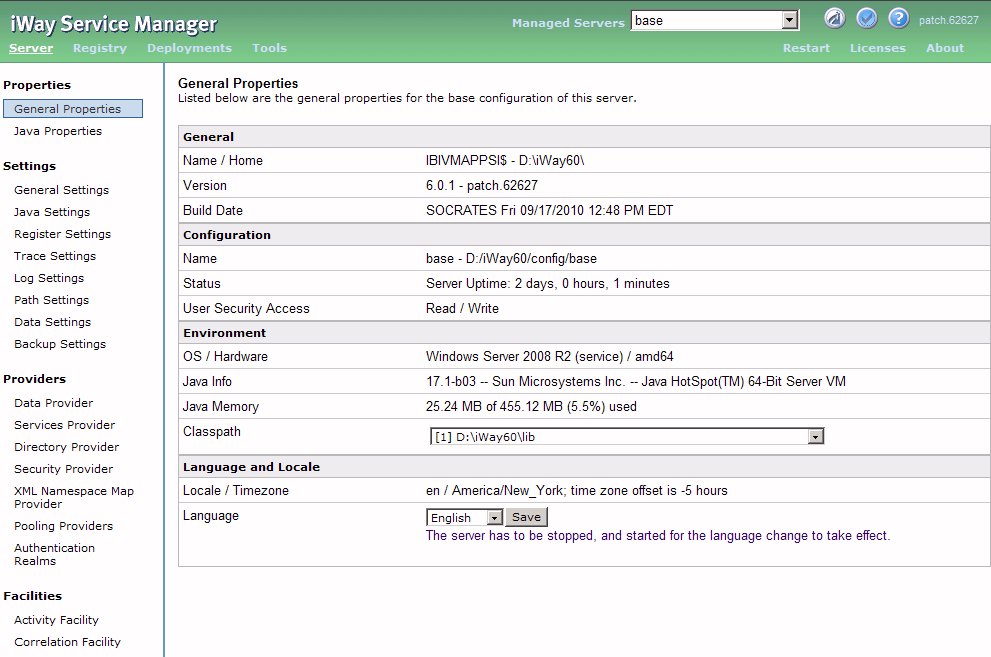Click Save next to the Language dropdown
Screen dimensions: 991x657
(x=526, y=517)
